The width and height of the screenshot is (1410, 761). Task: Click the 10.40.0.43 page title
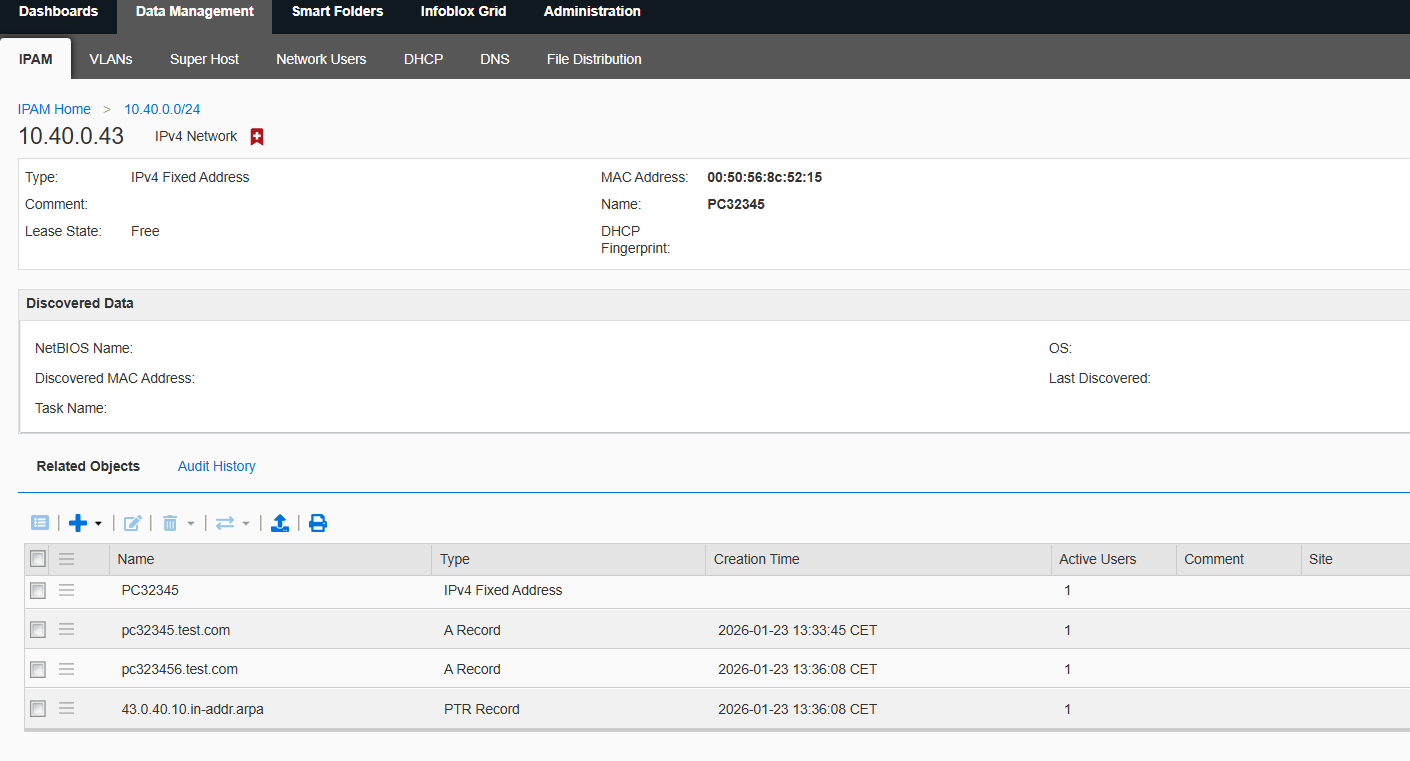coord(71,137)
